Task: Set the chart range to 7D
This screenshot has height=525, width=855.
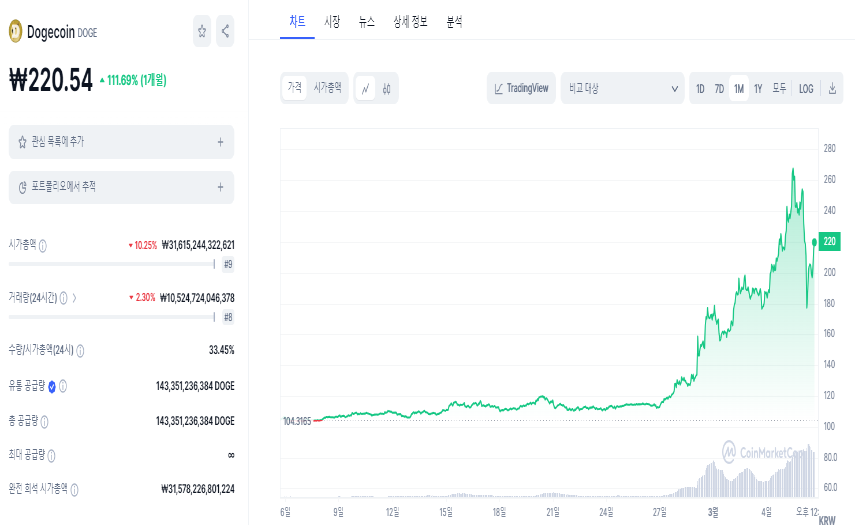Action: (719, 88)
